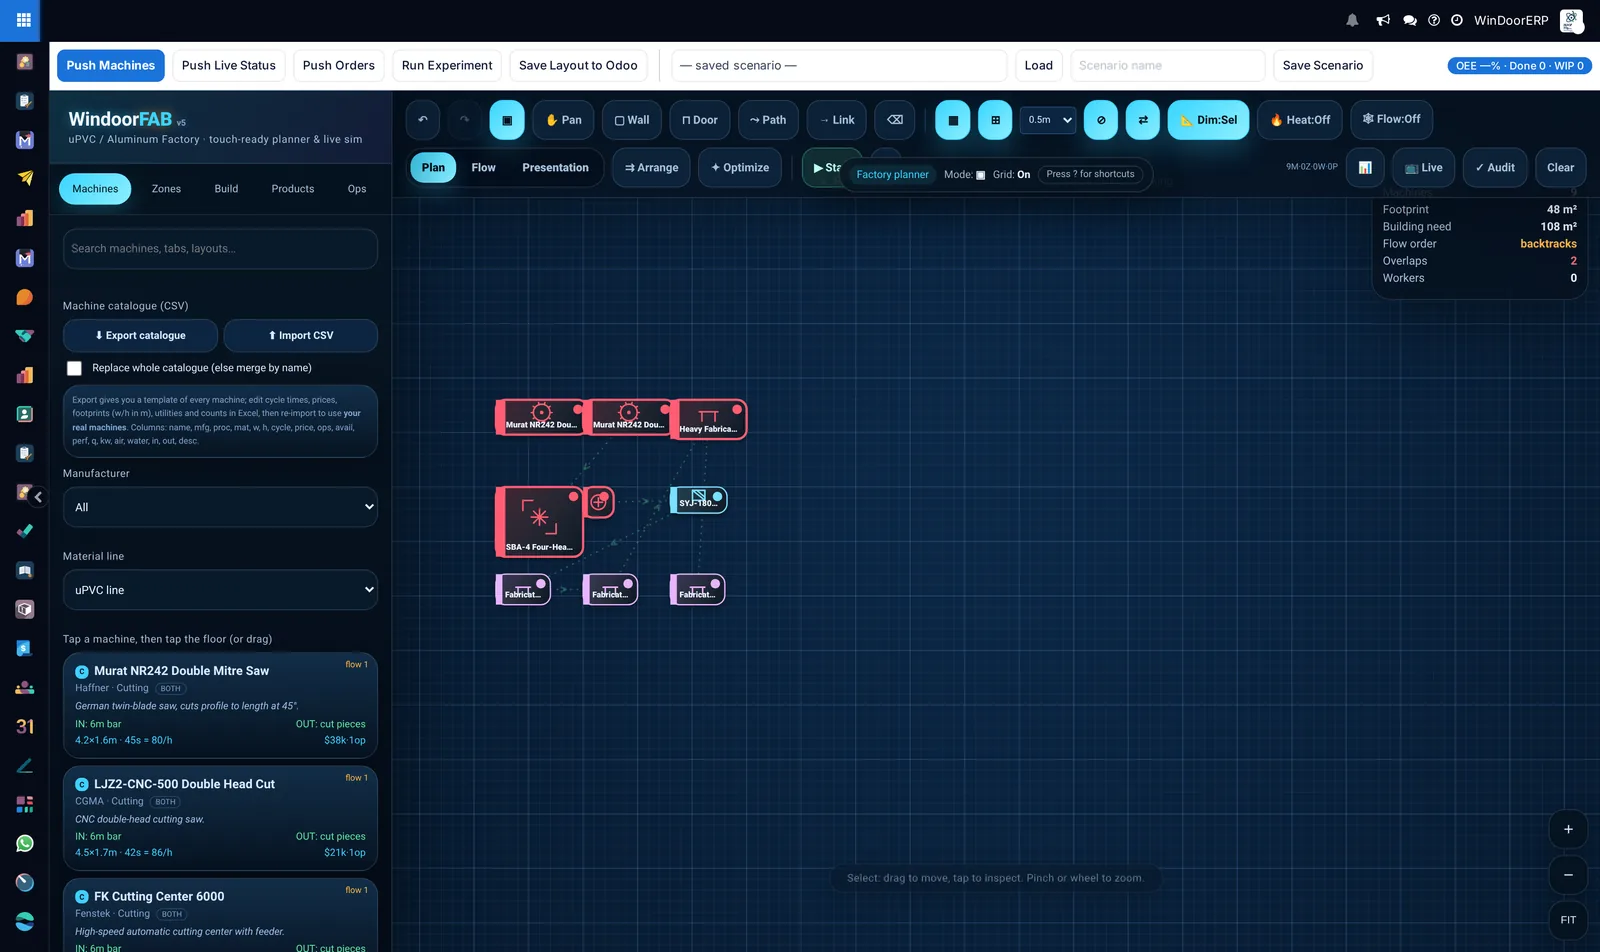This screenshot has height=952, width=1600.
Task: Click Save Layout to Odoo
Action: click(x=578, y=66)
